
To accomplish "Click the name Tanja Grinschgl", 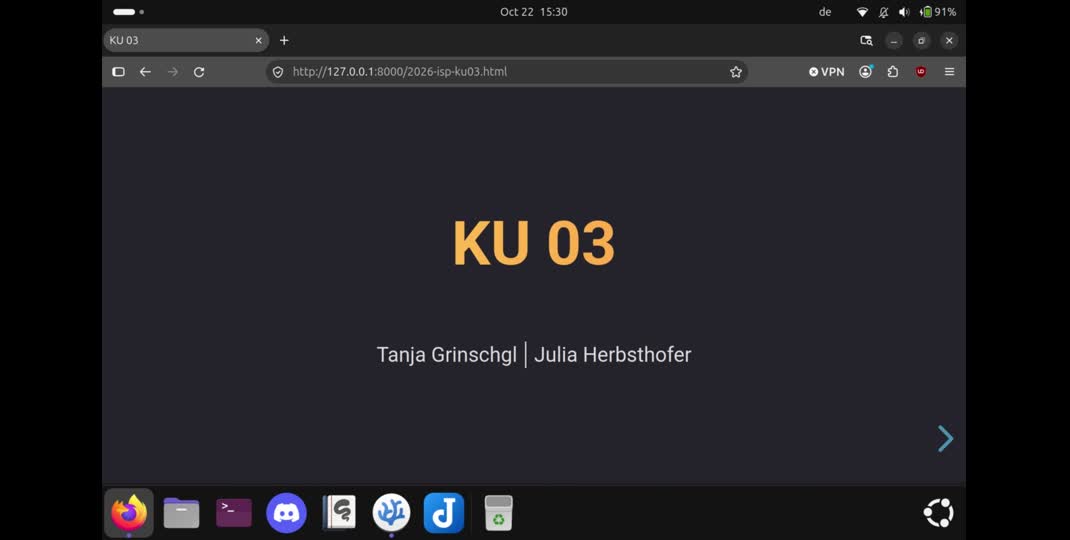I will (446, 354).
